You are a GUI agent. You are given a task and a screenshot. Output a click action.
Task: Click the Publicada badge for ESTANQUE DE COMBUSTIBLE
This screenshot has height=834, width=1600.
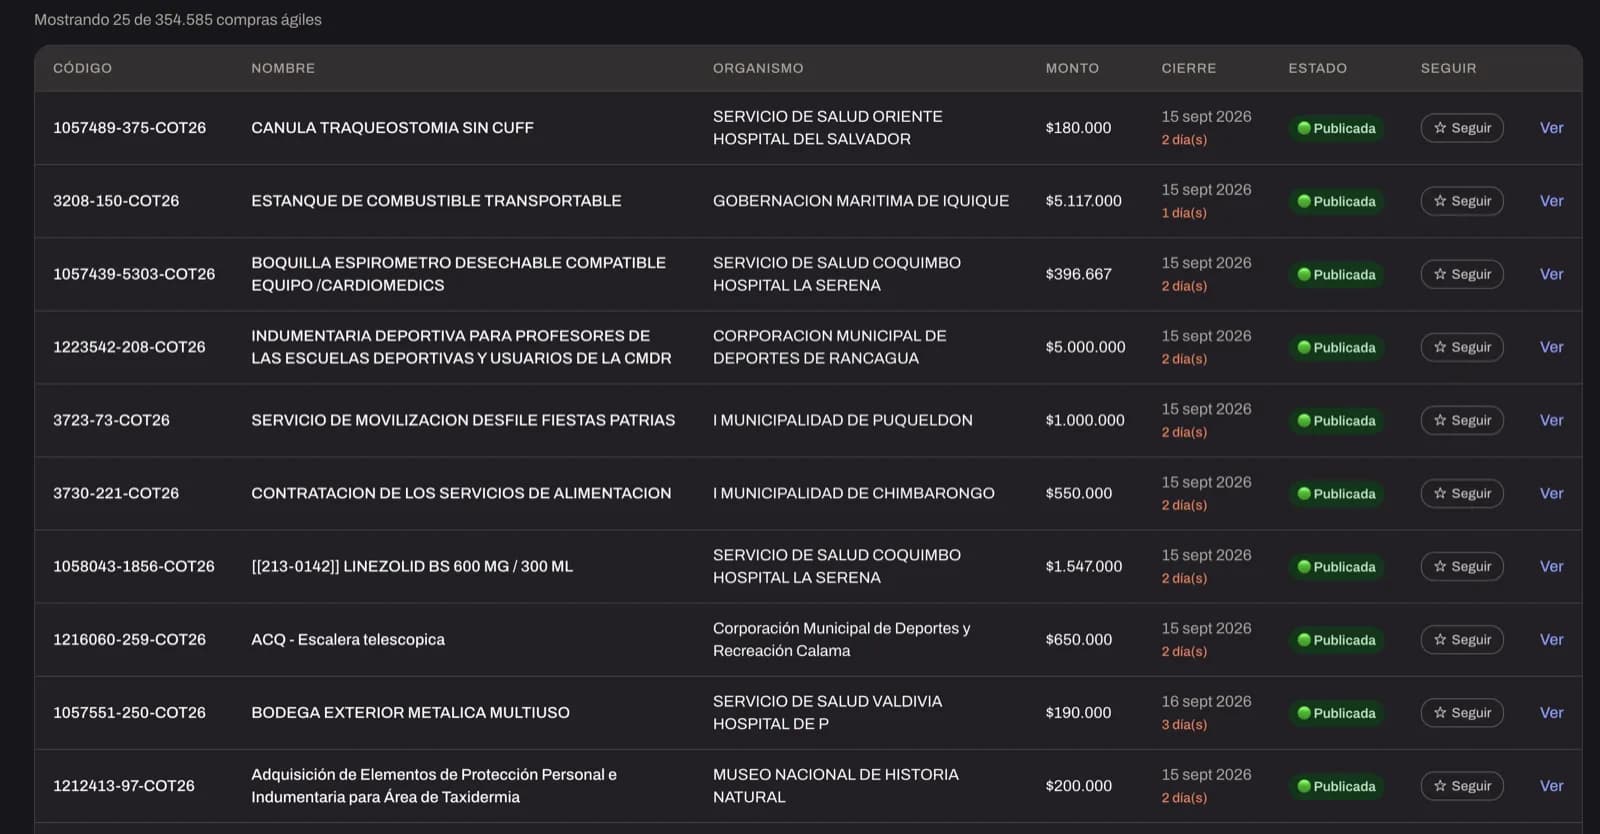[1336, 201]
